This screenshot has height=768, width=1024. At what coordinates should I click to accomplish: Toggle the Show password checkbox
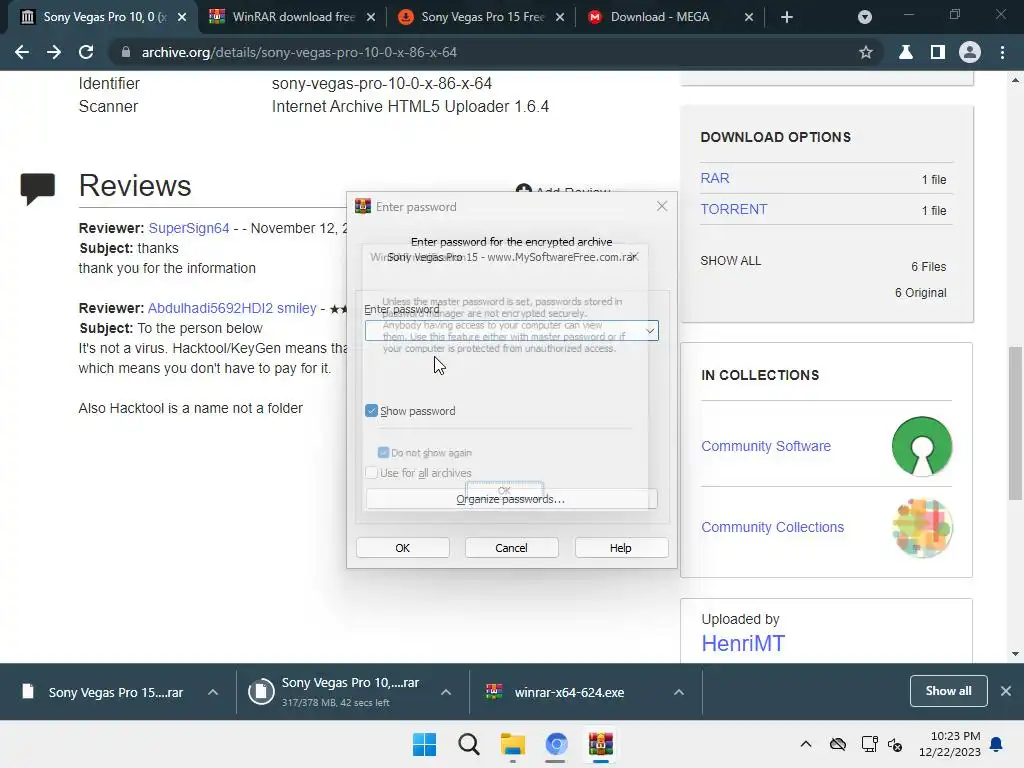click(x=372, y=411)
